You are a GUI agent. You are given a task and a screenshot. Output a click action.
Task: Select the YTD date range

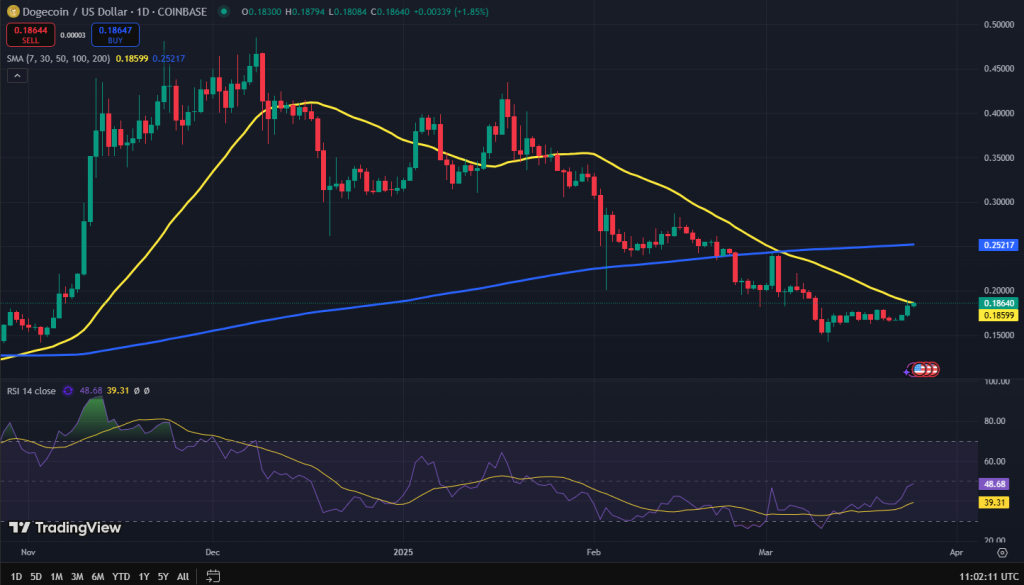pyautogui.click(x=121, y=577)
